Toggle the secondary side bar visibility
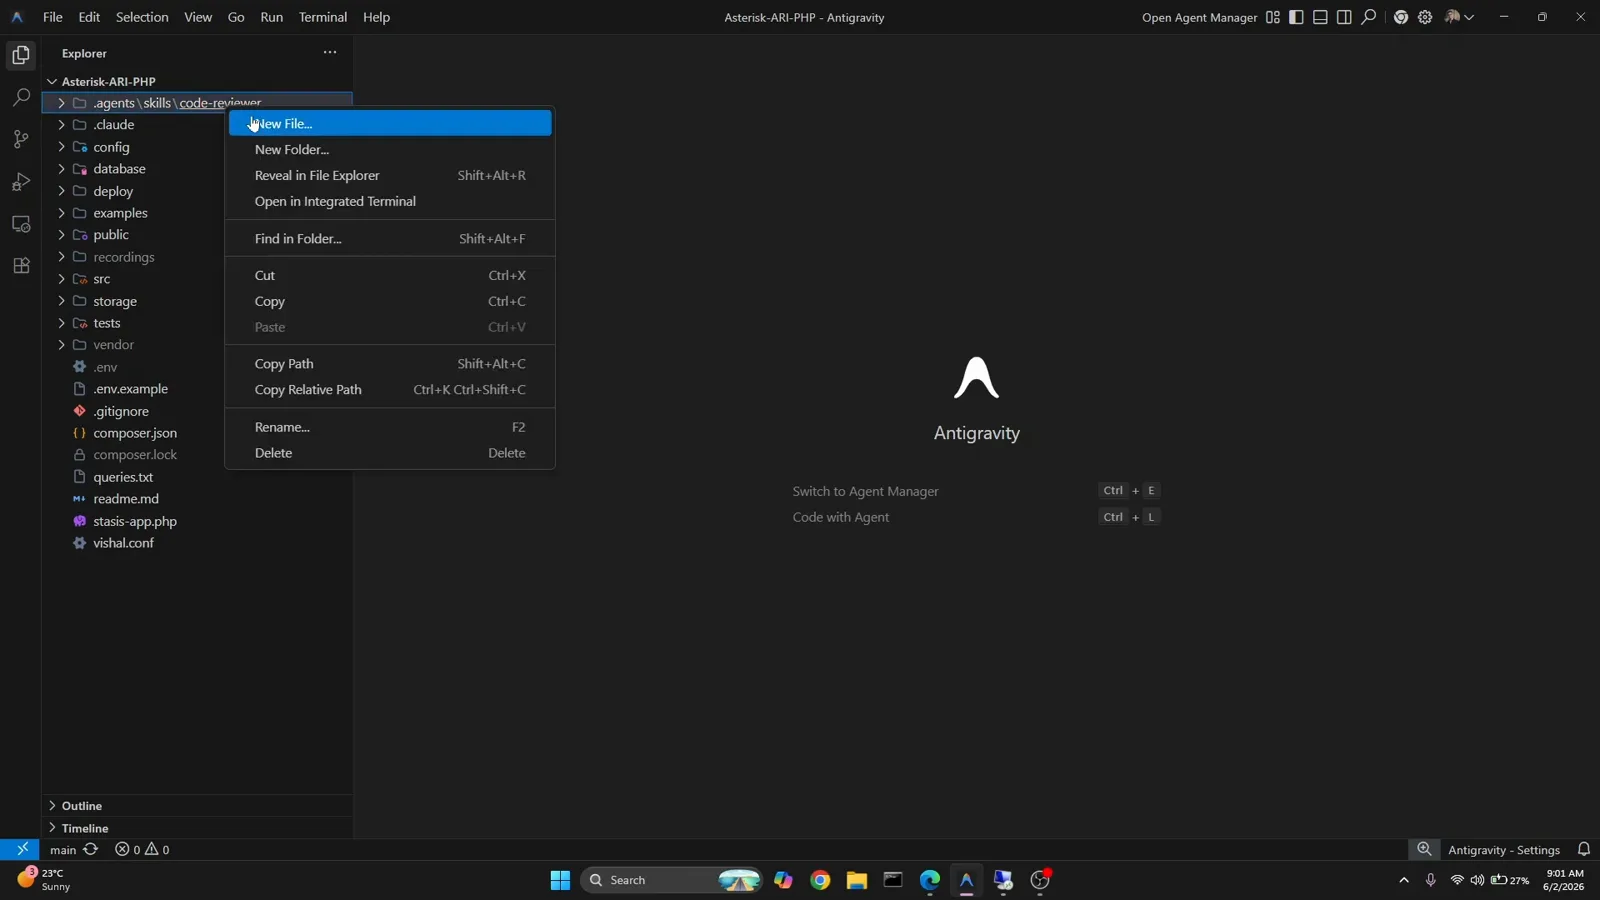The width and height of the screenshot is (1600, 900). click(x=1345, y=17)
